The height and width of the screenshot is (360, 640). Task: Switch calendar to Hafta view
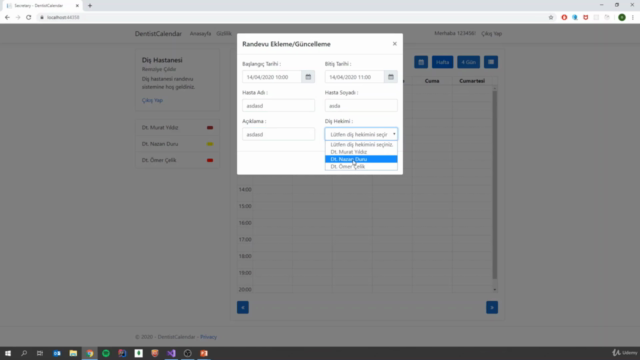click(x=442, y=62)
